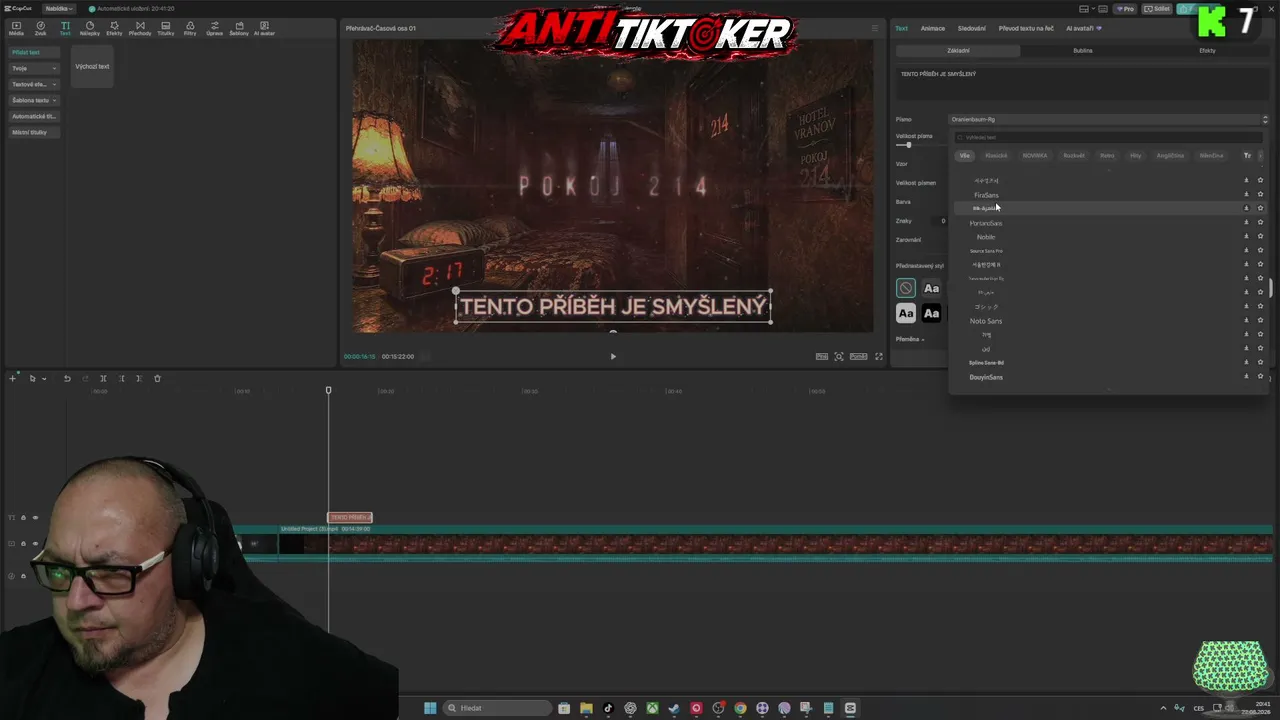Screen dimensions: 1280x720
Task: Show more font category chips
Action: 1260,155
